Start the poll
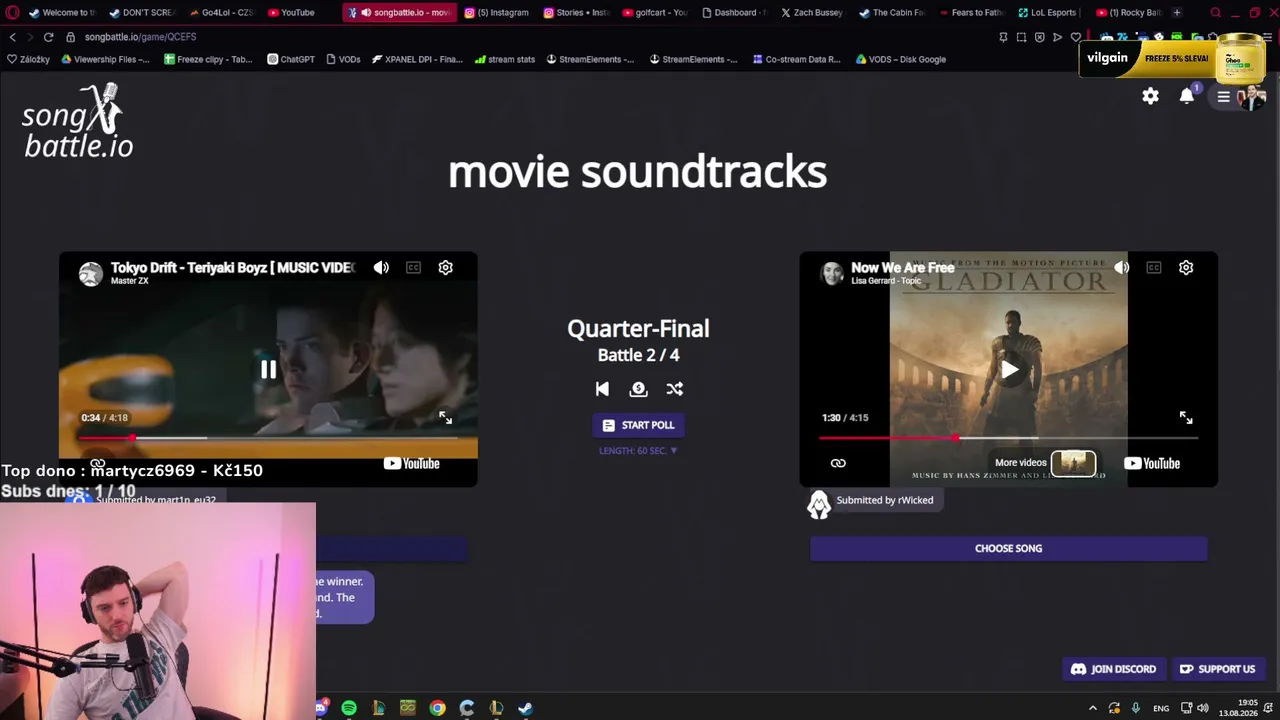The image size is (1280, 720). tap(638, 425)
